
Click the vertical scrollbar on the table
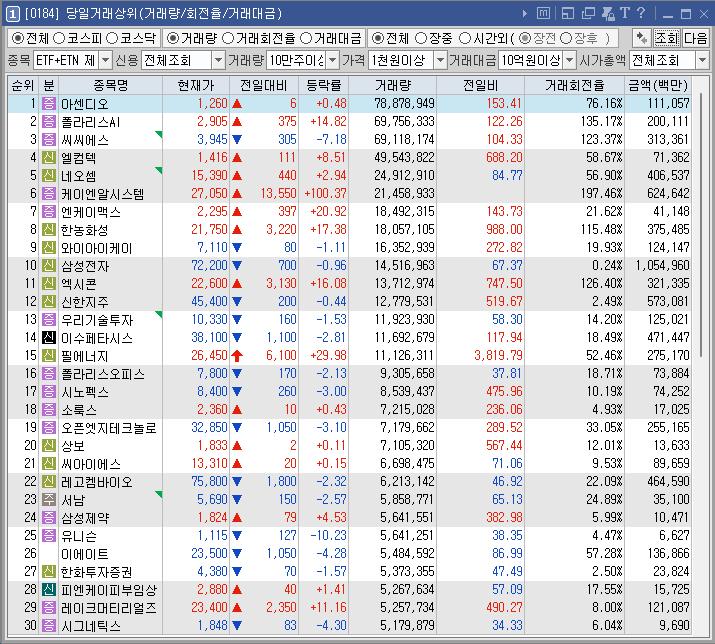click(701, 226)
